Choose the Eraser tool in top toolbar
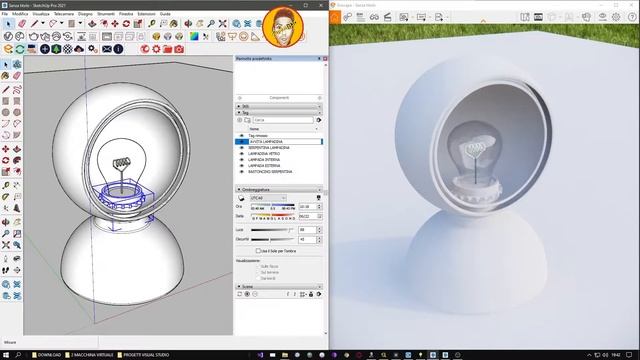 point(22,24)
